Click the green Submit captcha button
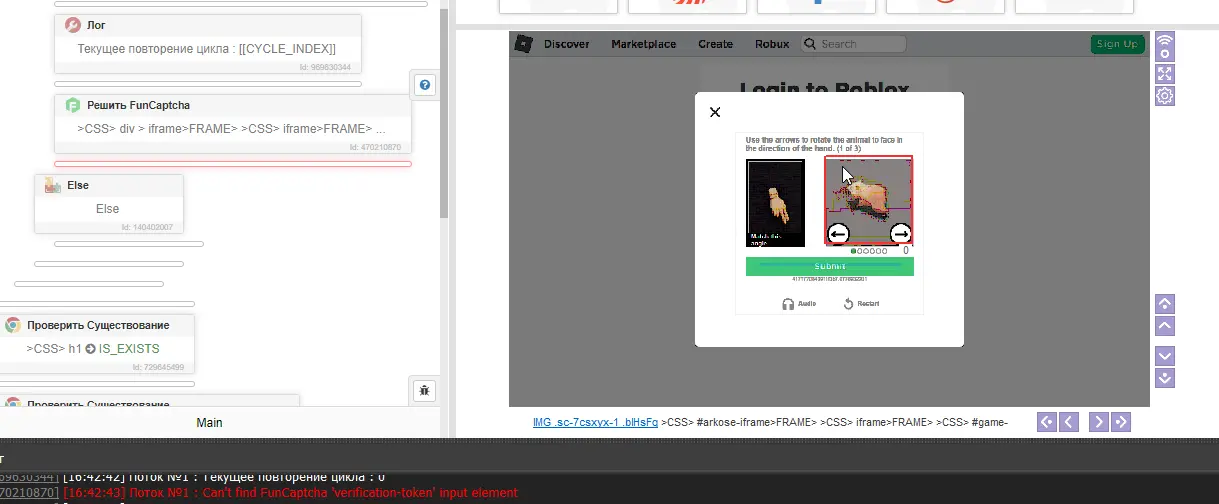The width and height of the screenshot is (1219, 504). [829, 266]
